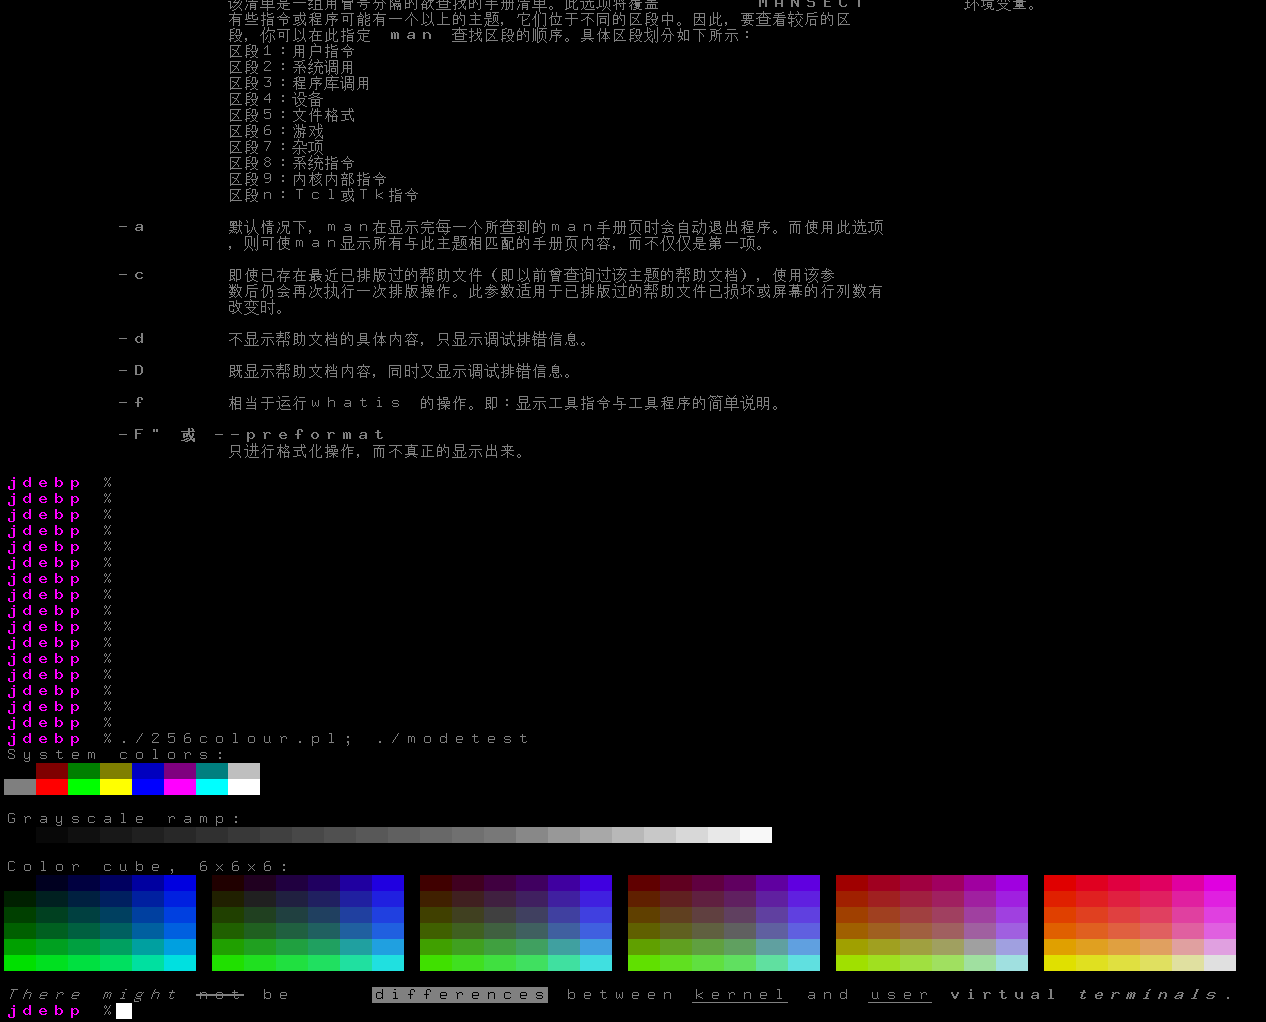Click the "./modetest" command text
Image resolution: width=1266 pixels, height=1022 pixels.
pos(452,739)
